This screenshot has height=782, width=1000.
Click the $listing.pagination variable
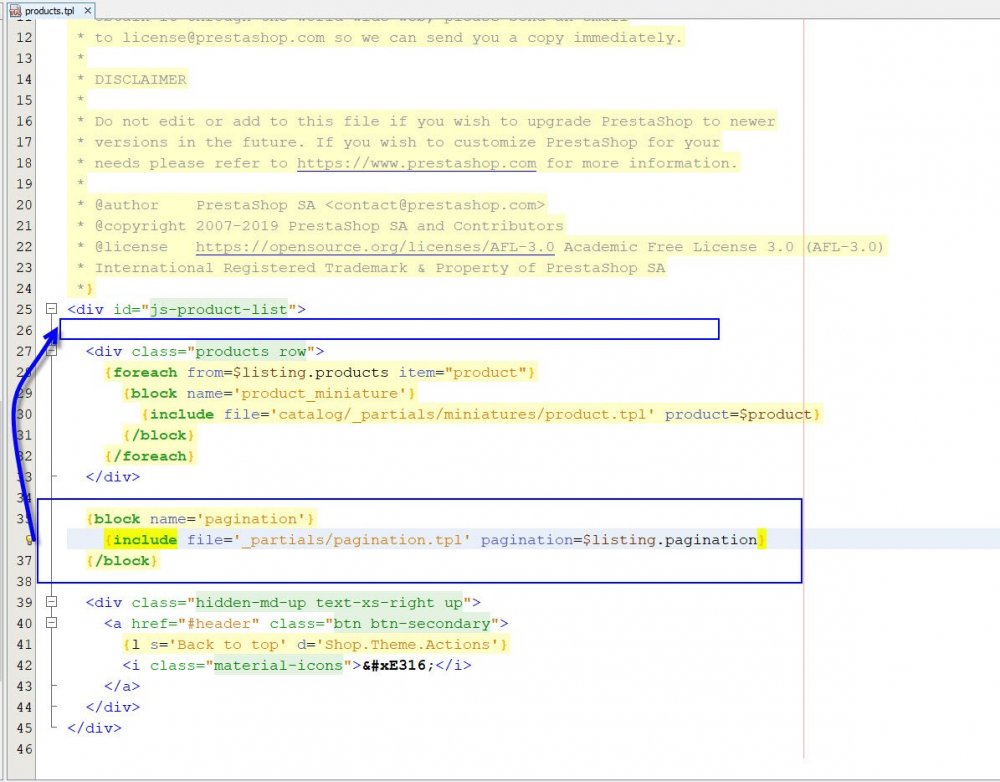click(670, 540)
